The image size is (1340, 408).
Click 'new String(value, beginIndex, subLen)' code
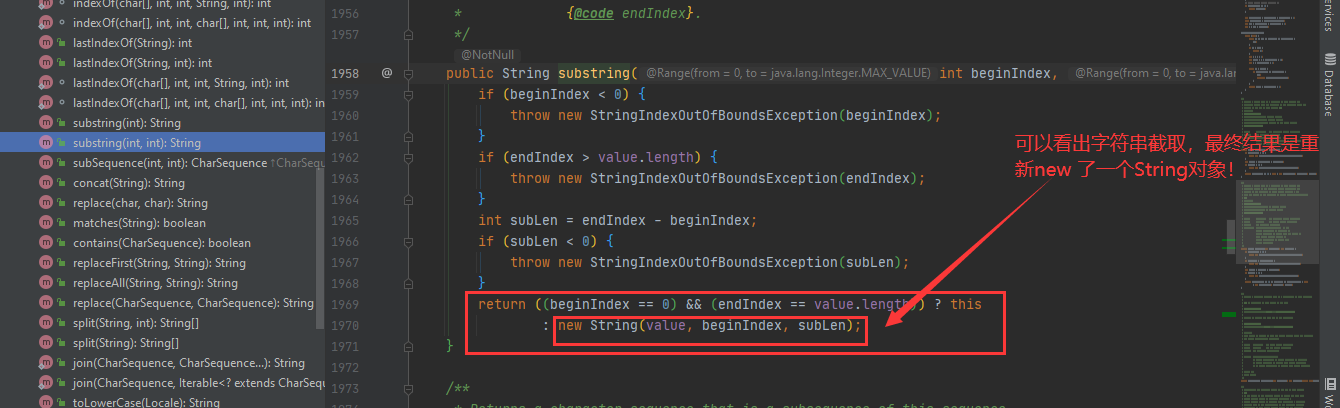pos(706,325)
